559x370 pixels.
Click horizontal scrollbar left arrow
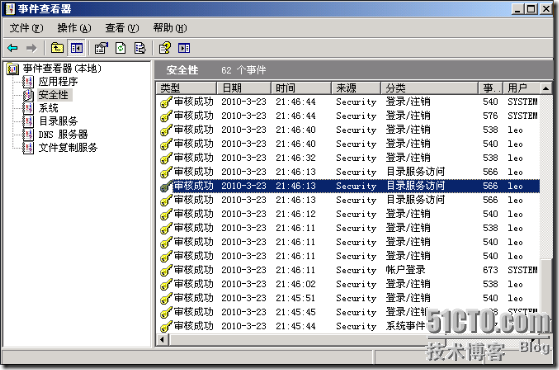[163, 339]
